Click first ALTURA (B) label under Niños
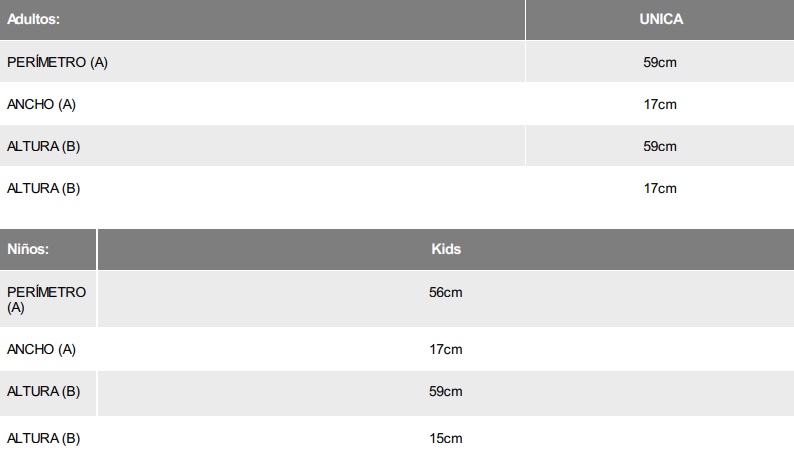Screen dimensions: 794x452 (43, 392)
